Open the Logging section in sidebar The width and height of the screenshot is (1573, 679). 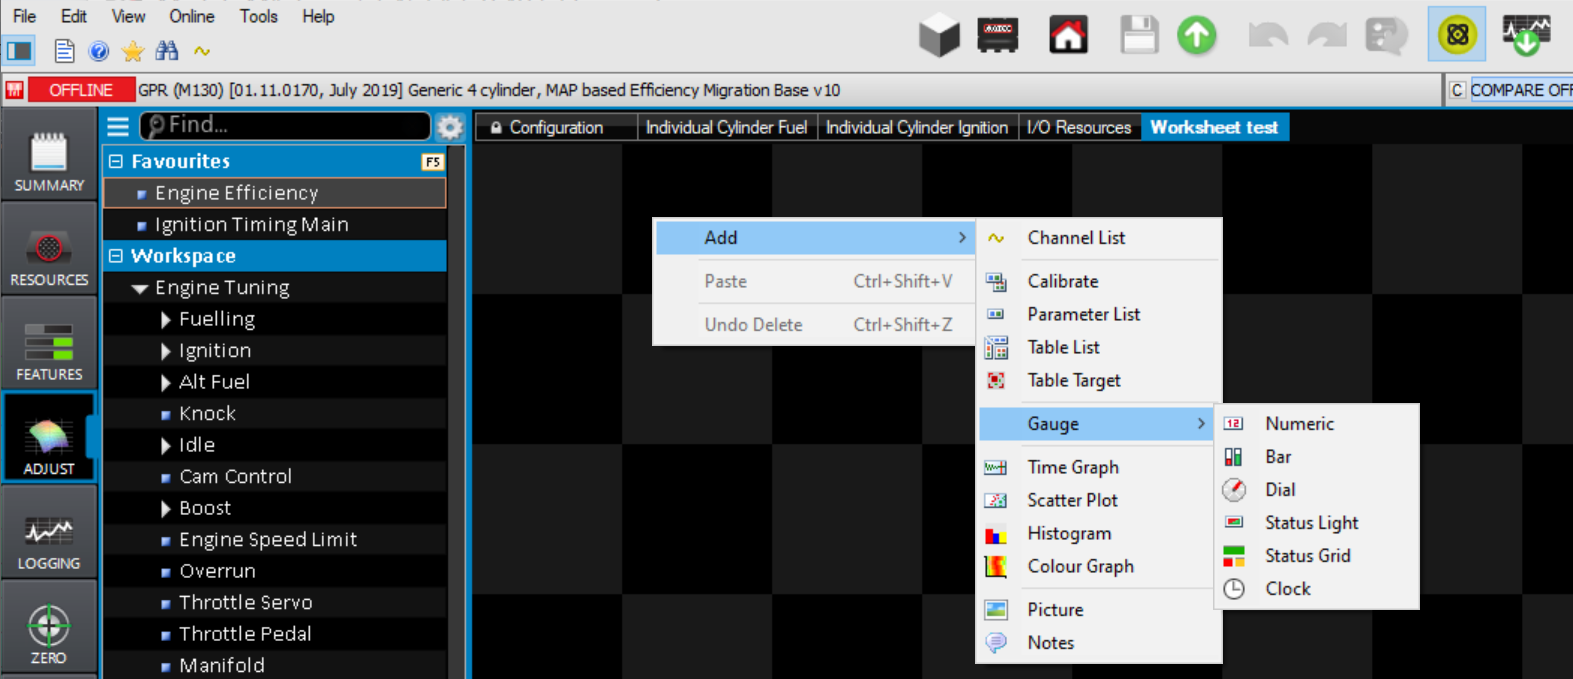click(x=49, y=539)
